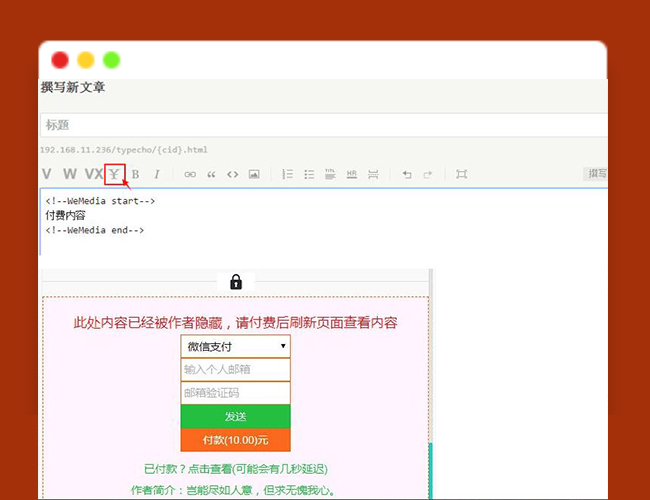Switch to the 撰写 tab
Image resolution: width=650 pixels, height=500 pixels.
click(596, 173)
